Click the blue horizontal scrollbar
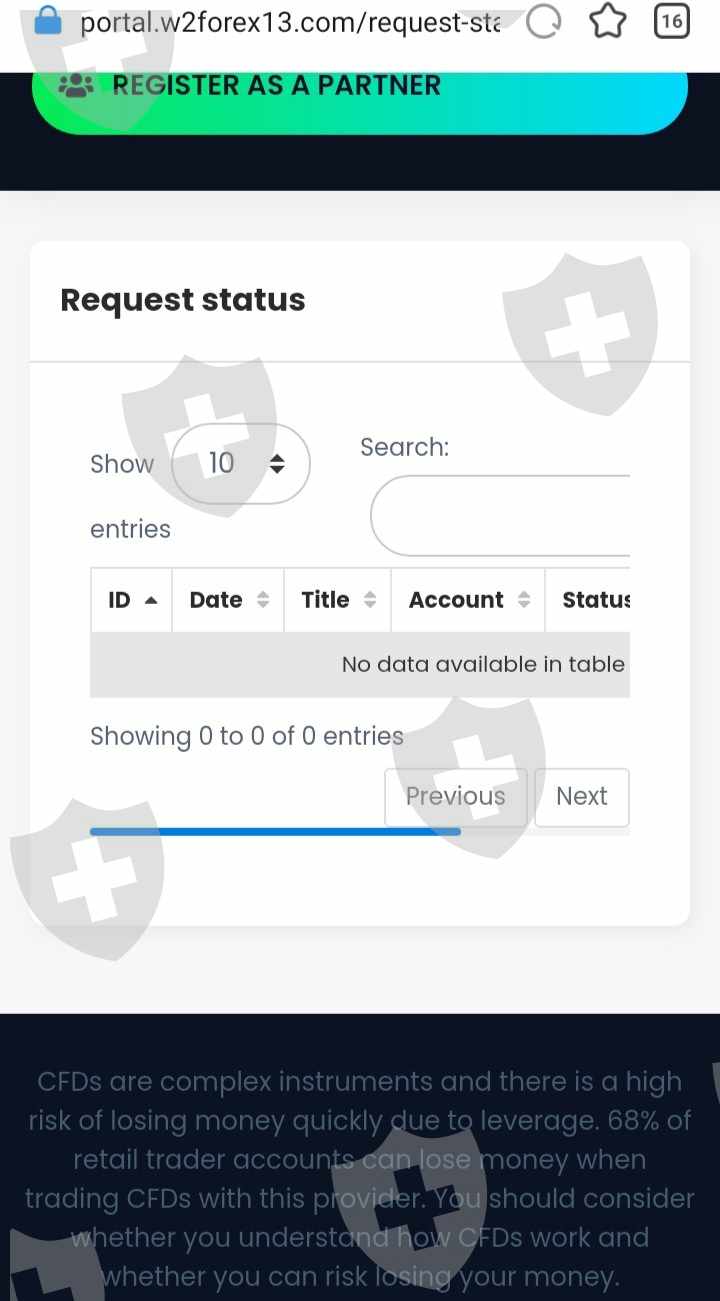The height and width of the screenshot is (1301, 720). click(x=275, y=831)
